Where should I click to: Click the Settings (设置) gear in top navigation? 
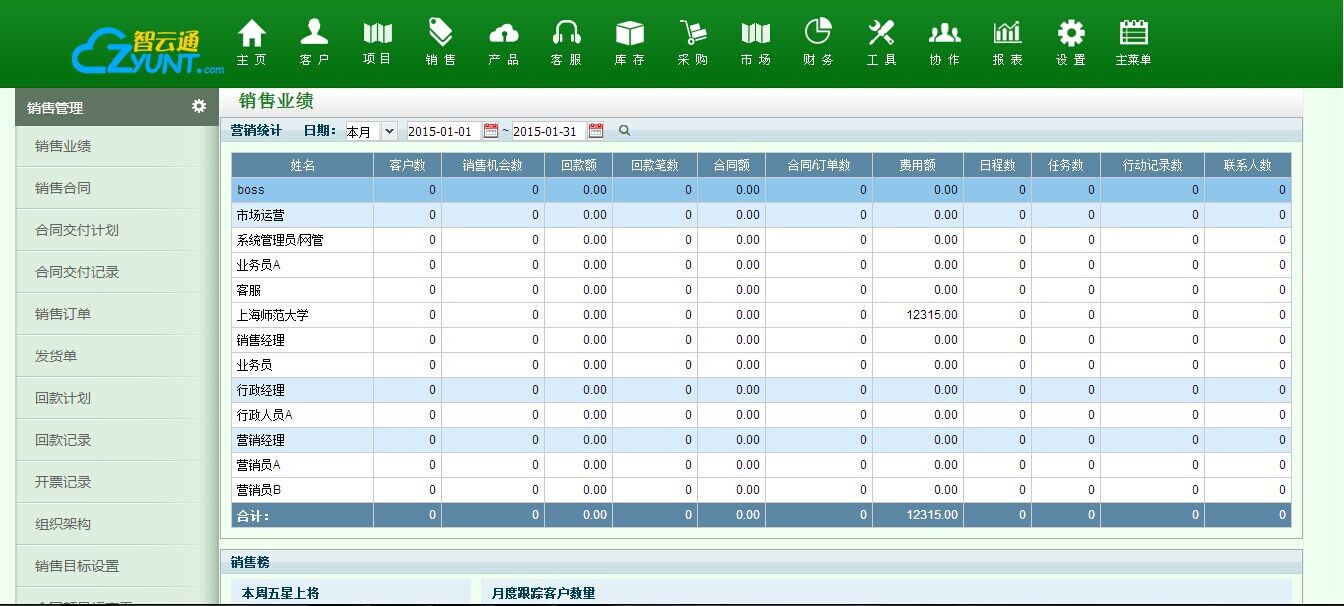[1070, 34]
